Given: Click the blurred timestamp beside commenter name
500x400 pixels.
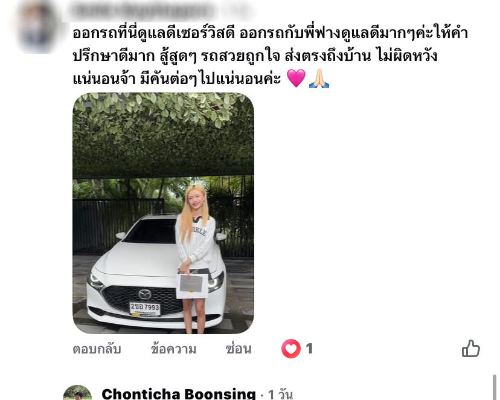Looking at the screenshot, I should tap(242, 11).
